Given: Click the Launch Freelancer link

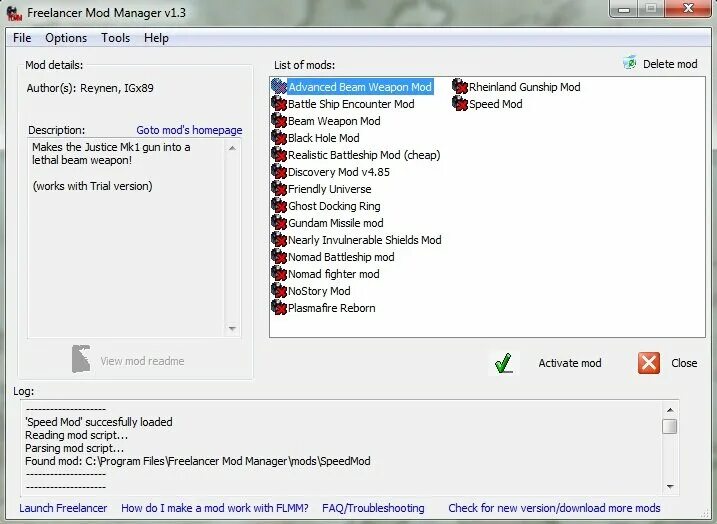Looking at the screenshot, I should (x=63, y=508).
